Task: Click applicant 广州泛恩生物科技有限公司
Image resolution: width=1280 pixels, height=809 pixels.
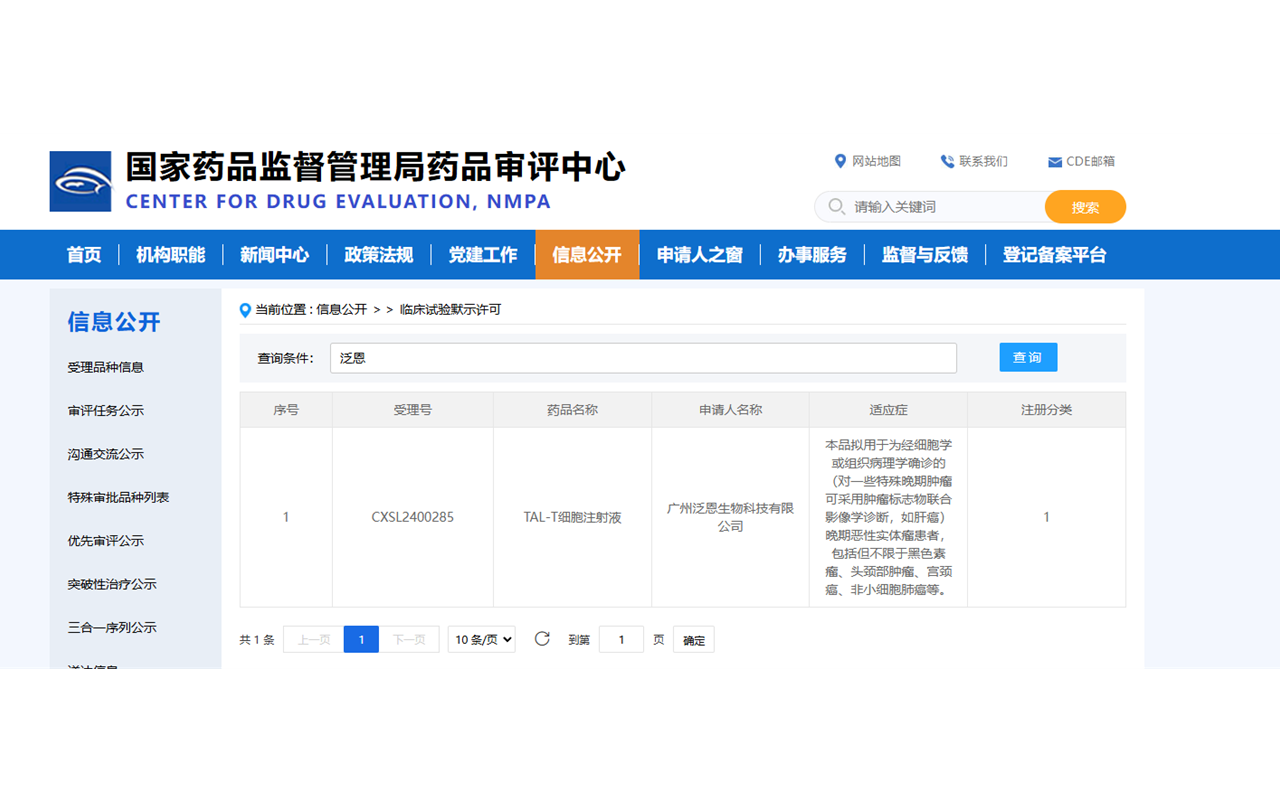Action: pos(731,517)
